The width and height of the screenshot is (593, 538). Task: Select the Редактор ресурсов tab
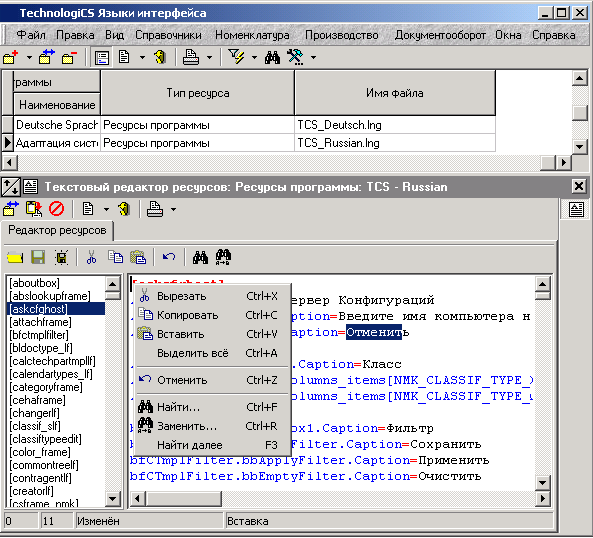(57, 230)
